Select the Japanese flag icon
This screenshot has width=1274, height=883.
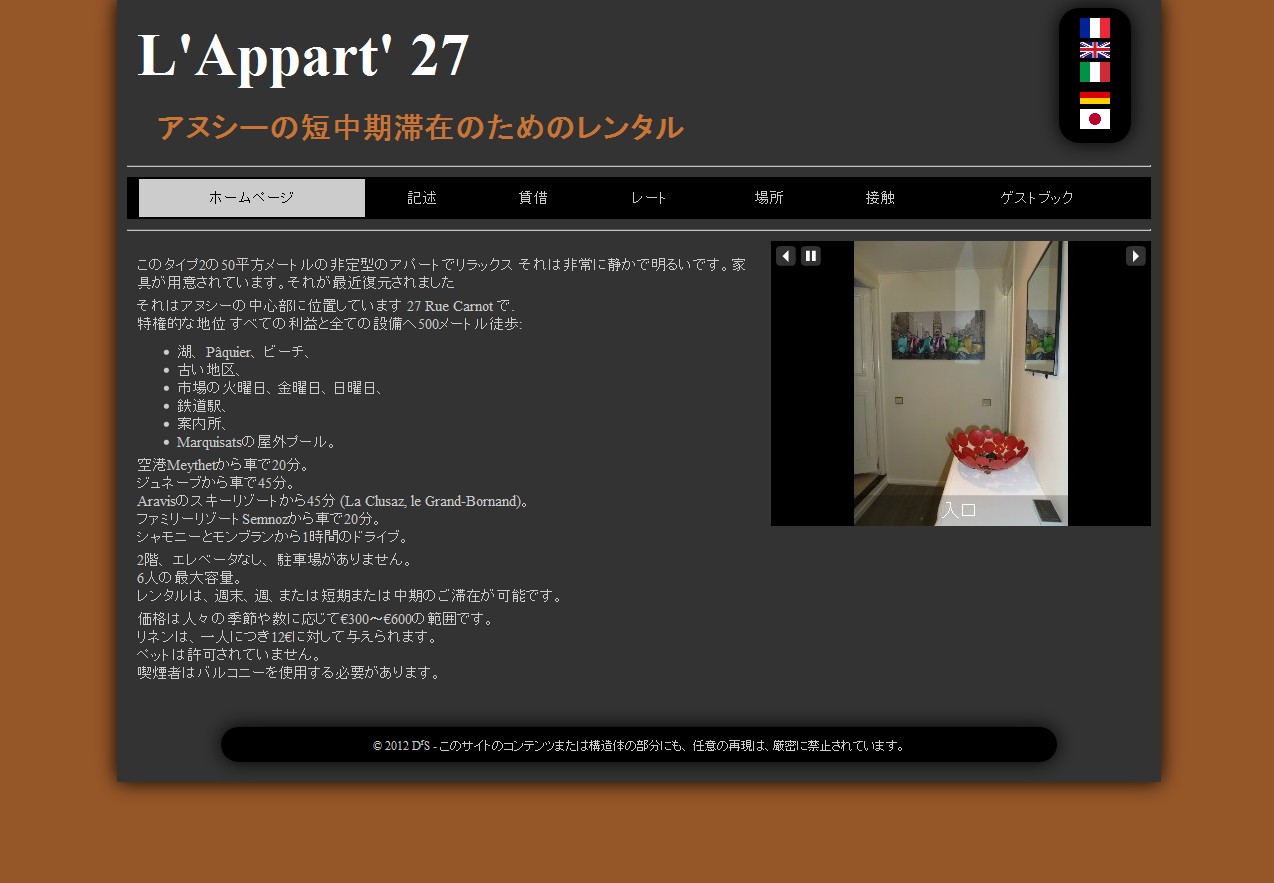click(1094, 119)
